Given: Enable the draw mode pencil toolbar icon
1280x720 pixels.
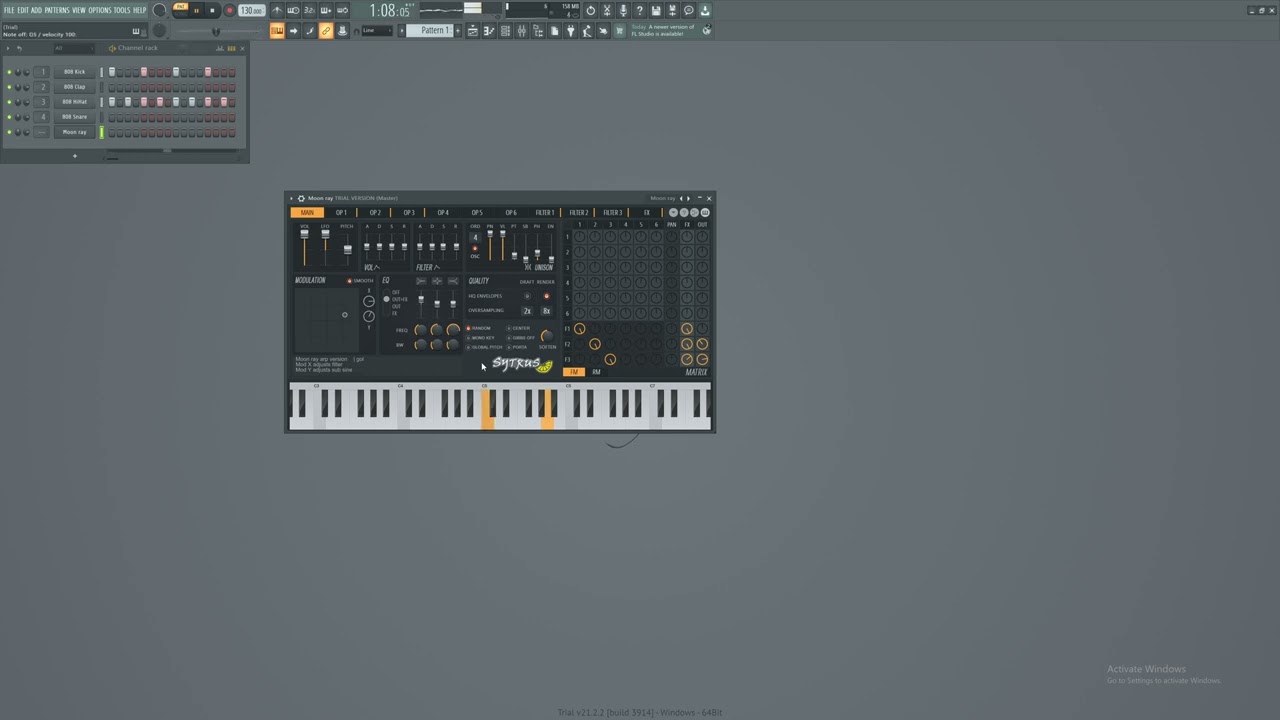Looking at the screenshot, I should 309,31.
